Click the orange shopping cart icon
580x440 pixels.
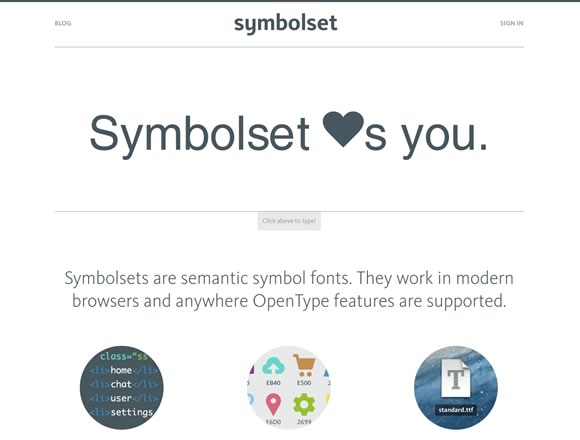pos(304,365)
